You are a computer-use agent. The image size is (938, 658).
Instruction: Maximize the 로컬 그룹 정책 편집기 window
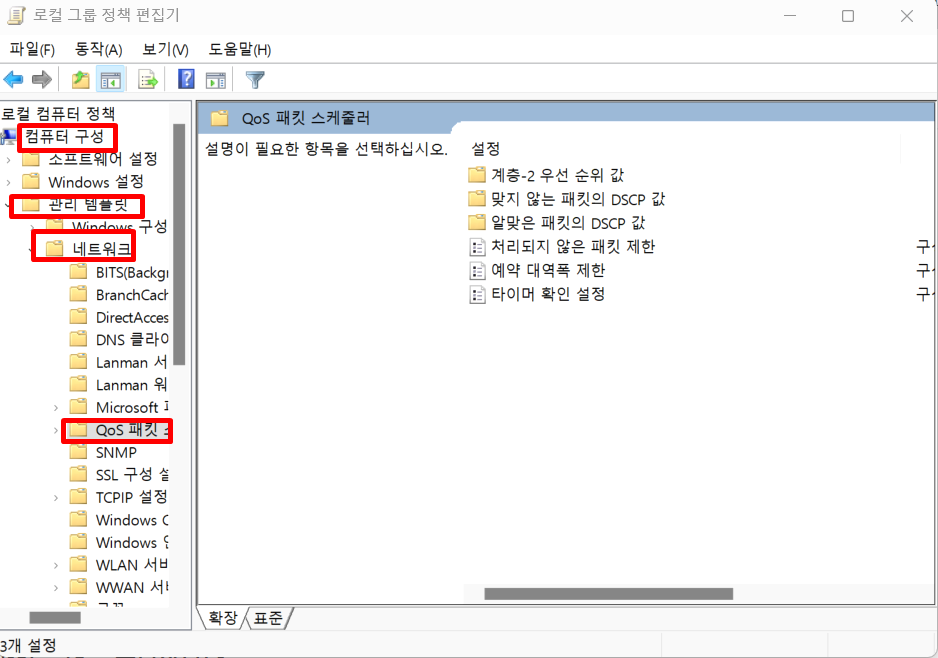[848, 16]
